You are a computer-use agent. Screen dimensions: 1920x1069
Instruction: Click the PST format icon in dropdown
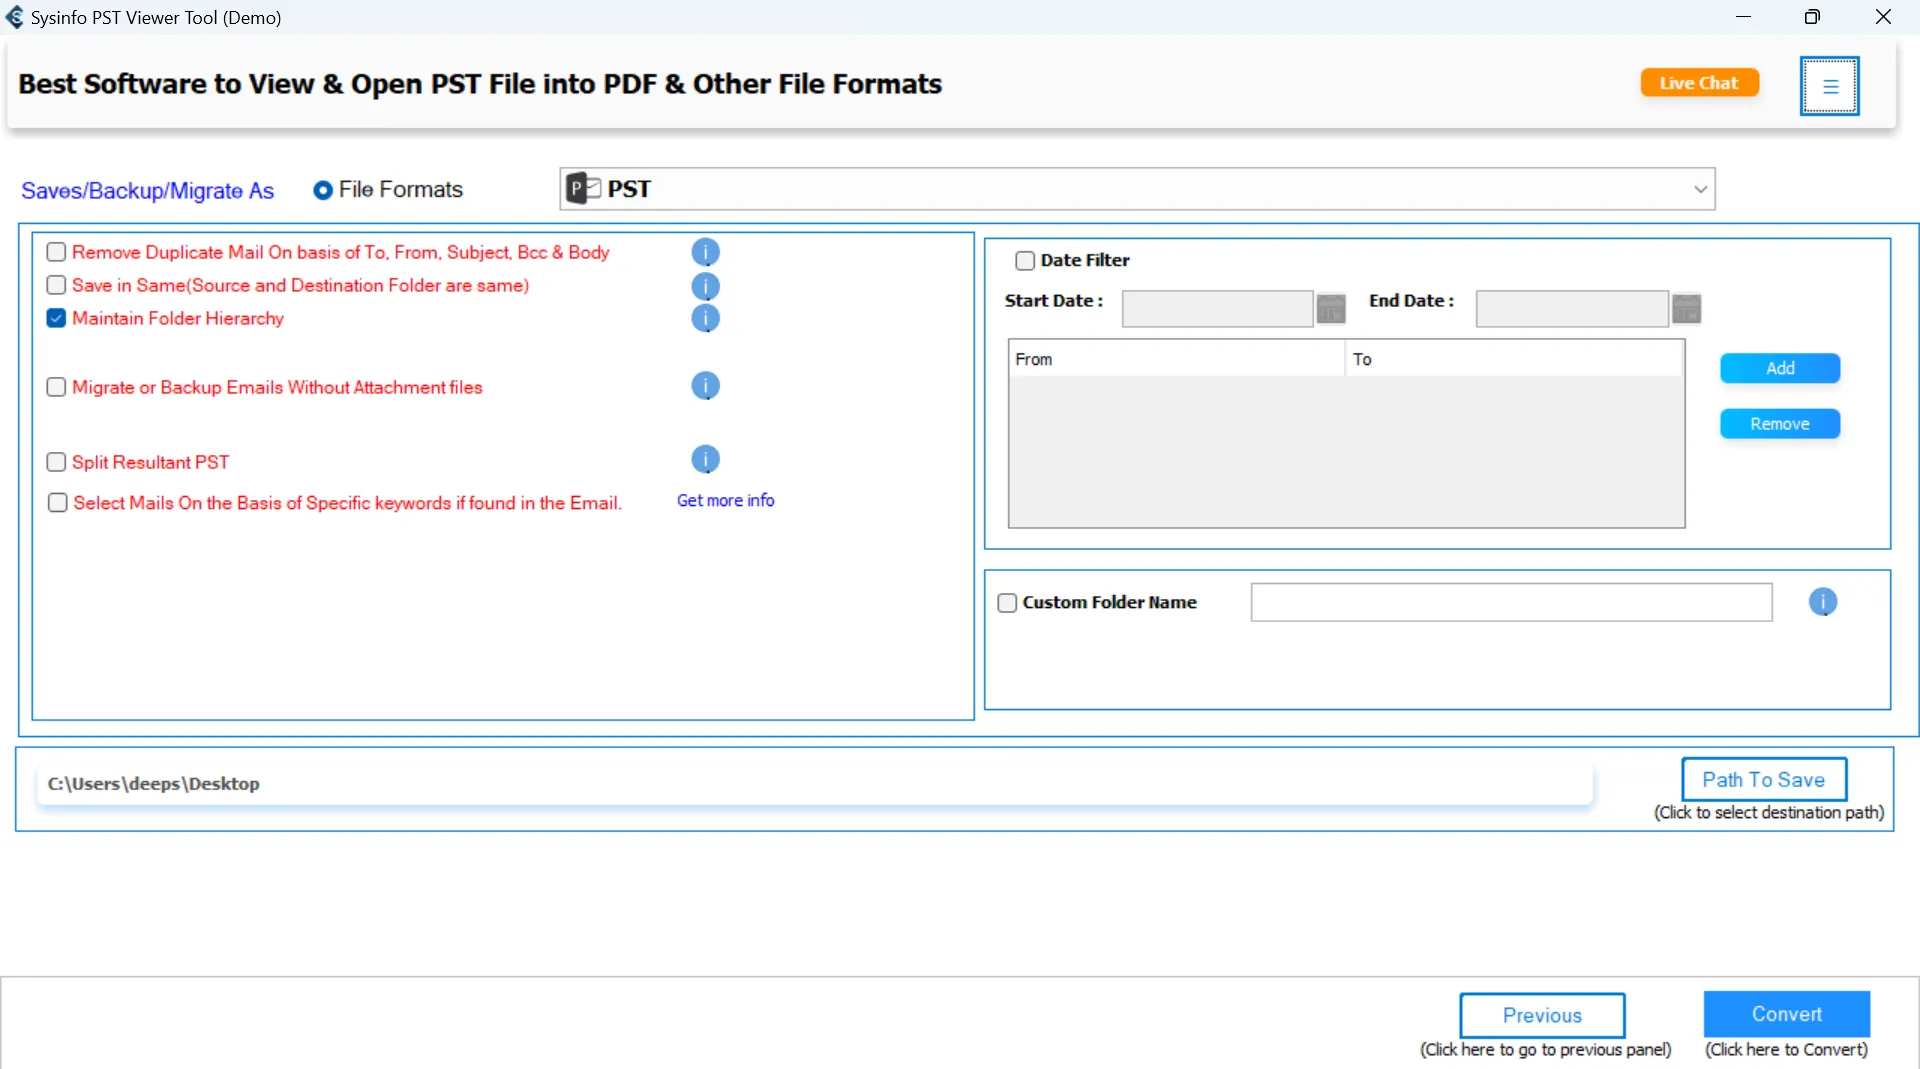583,189
